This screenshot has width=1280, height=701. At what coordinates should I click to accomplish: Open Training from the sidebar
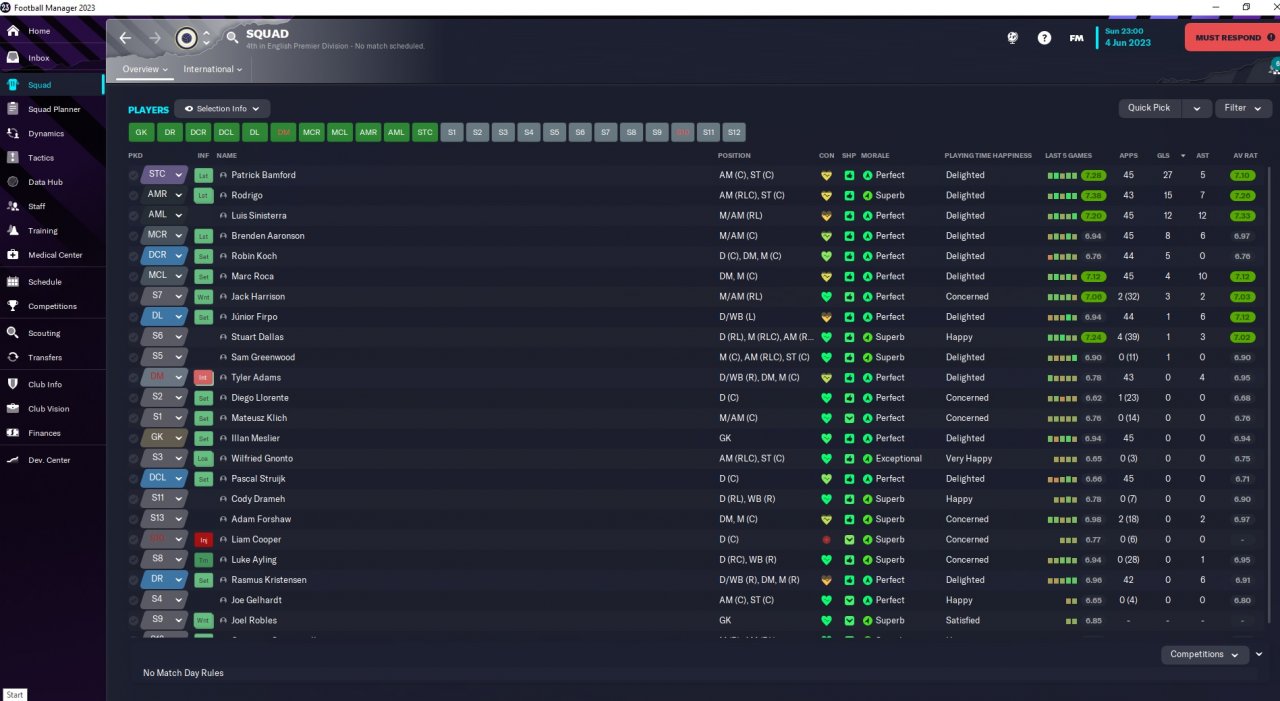point(42,230)
